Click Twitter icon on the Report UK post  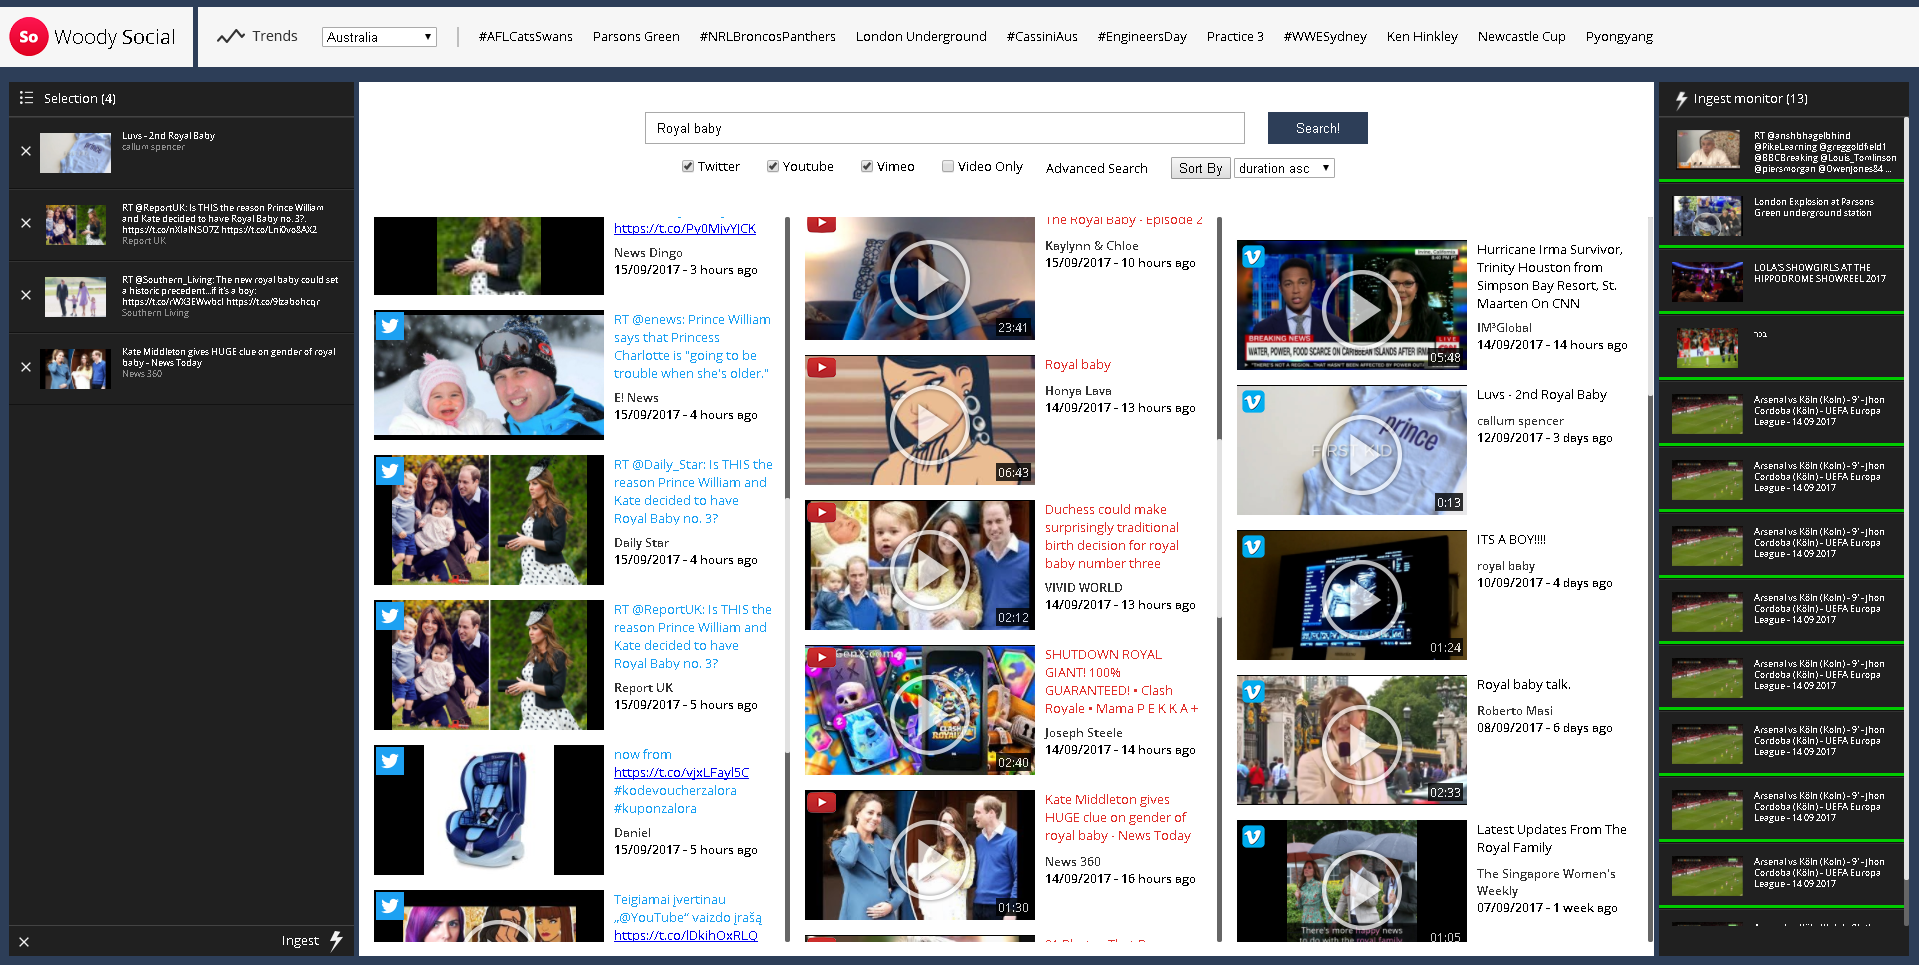pyautogui.click(x=390, y=616)
